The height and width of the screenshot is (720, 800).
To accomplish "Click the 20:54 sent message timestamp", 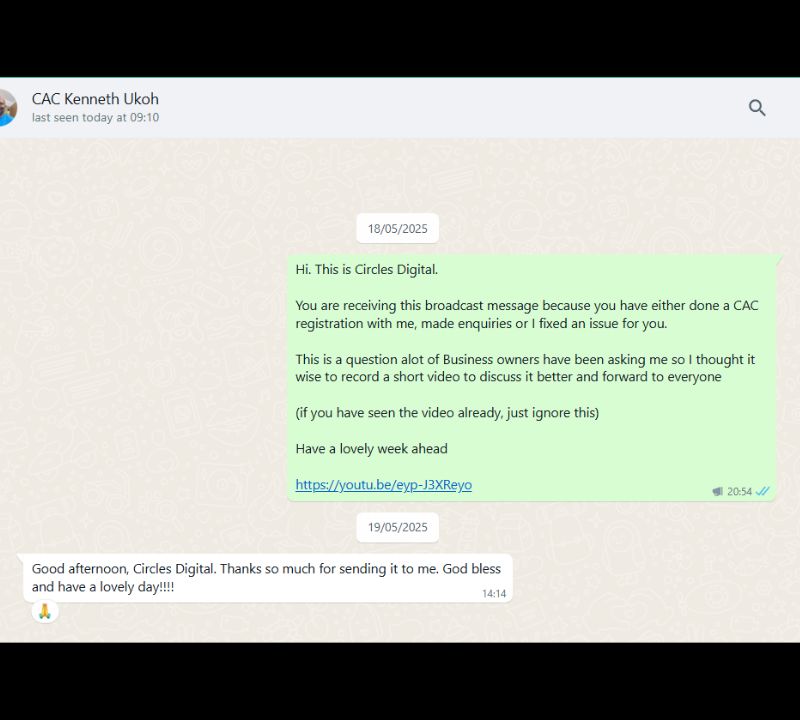I will tap(739, 491).
